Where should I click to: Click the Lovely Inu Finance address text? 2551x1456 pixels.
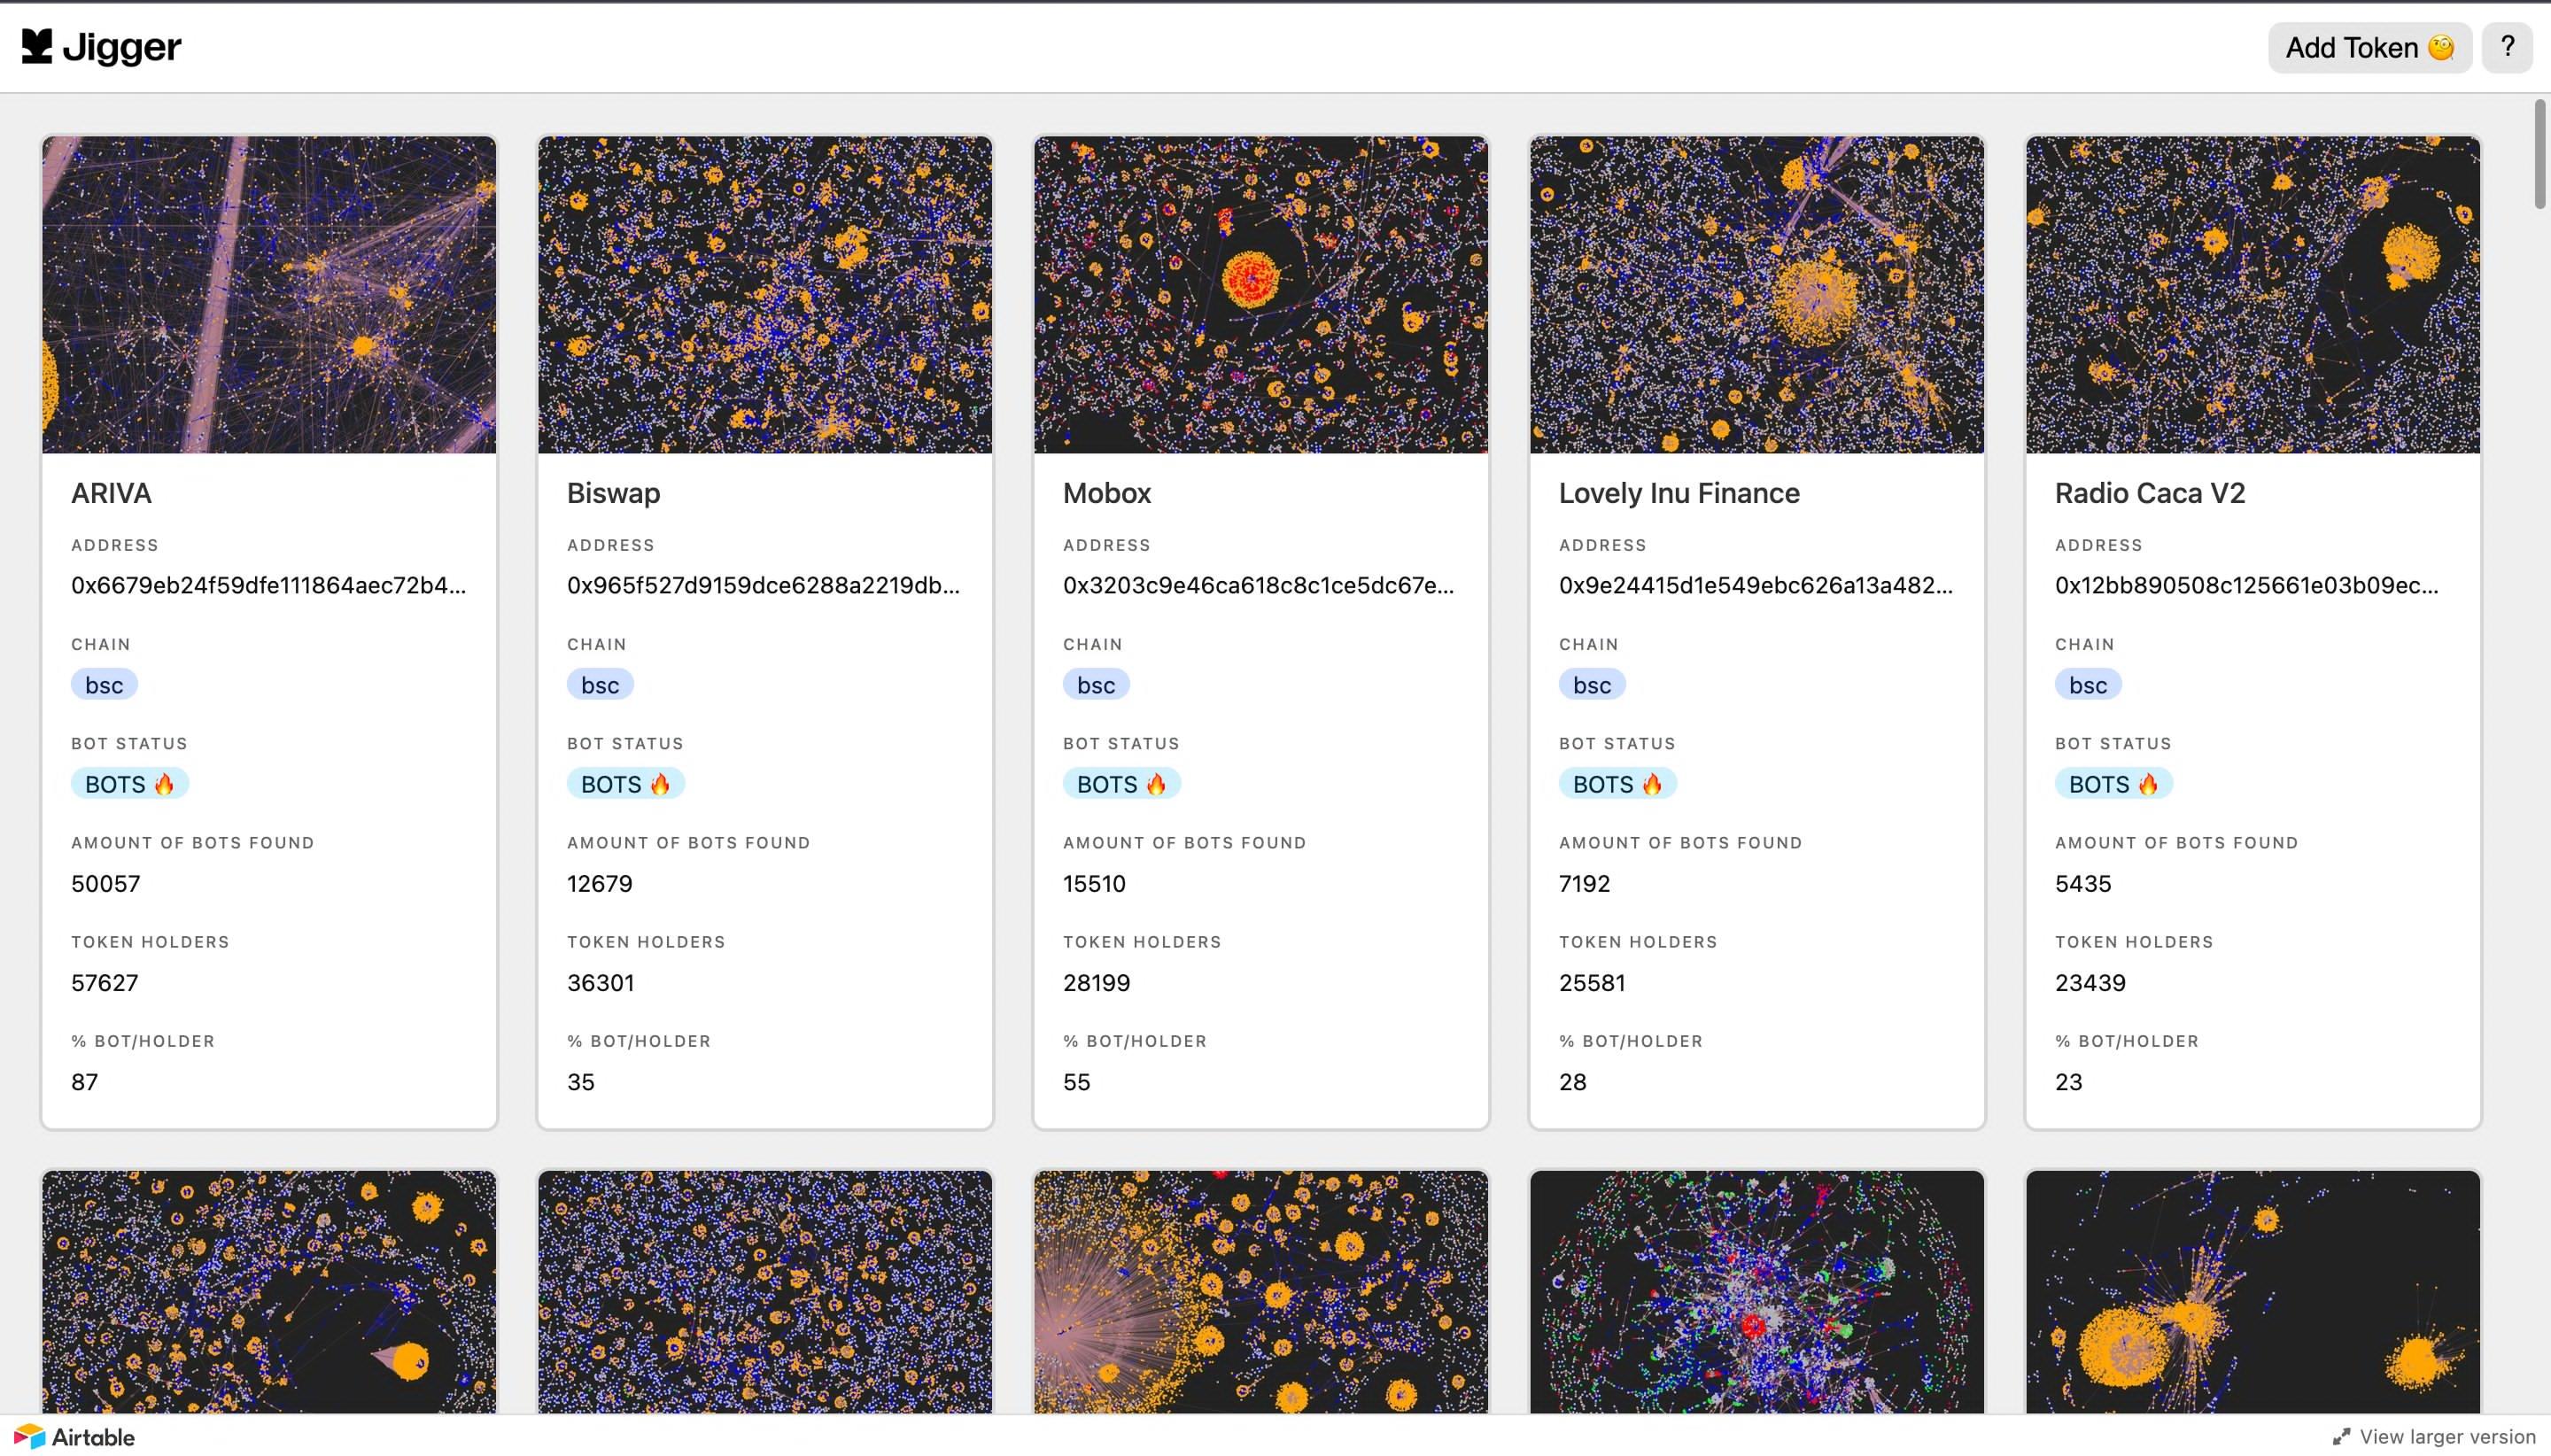(1755, 586)
